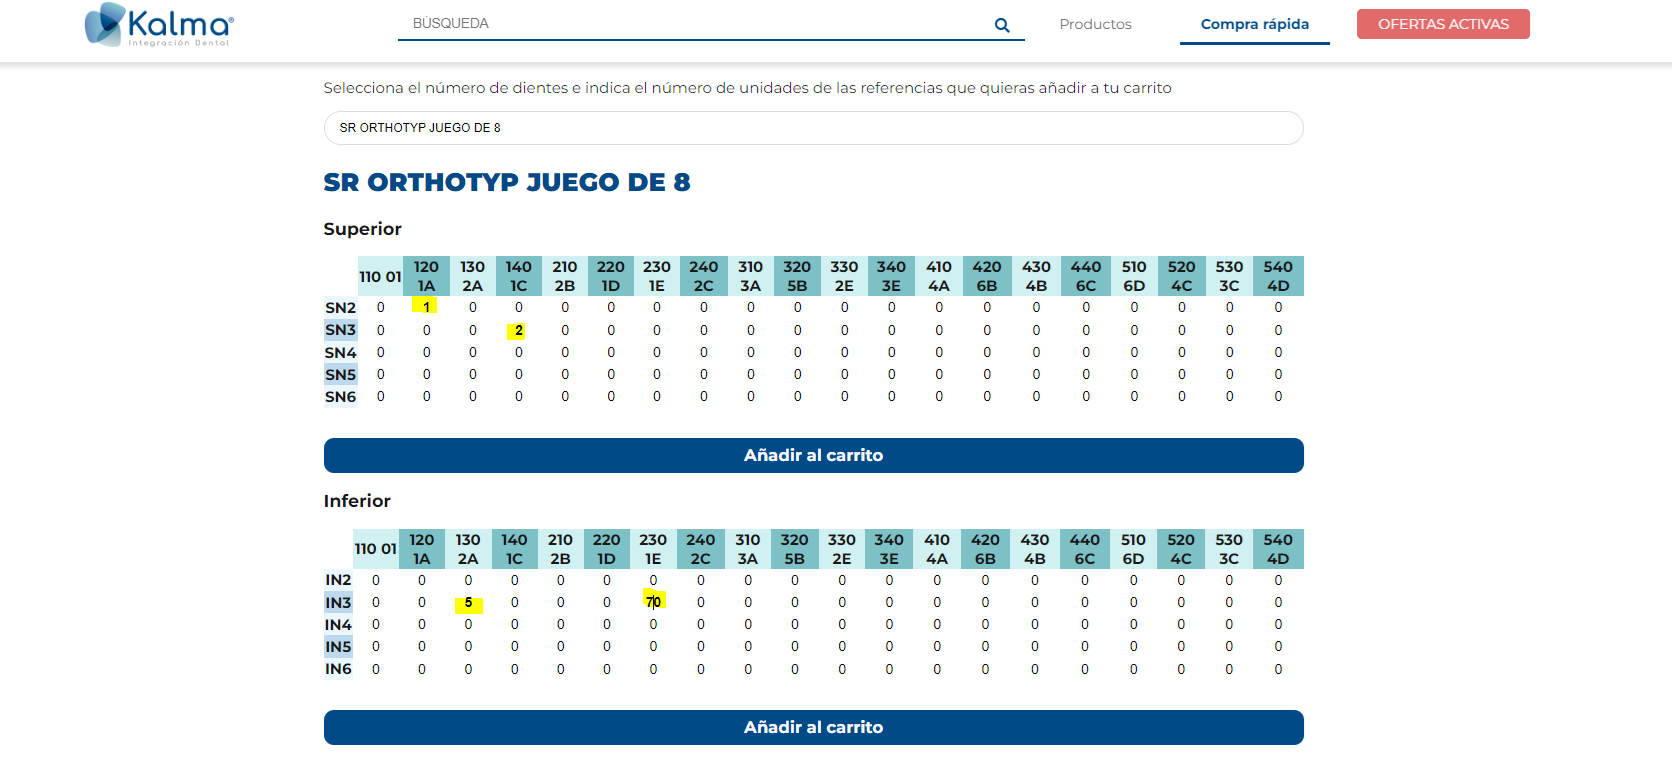
Task: Click Superior column header 210 2B
Action: pyautogui.click(x=564, y=276)
